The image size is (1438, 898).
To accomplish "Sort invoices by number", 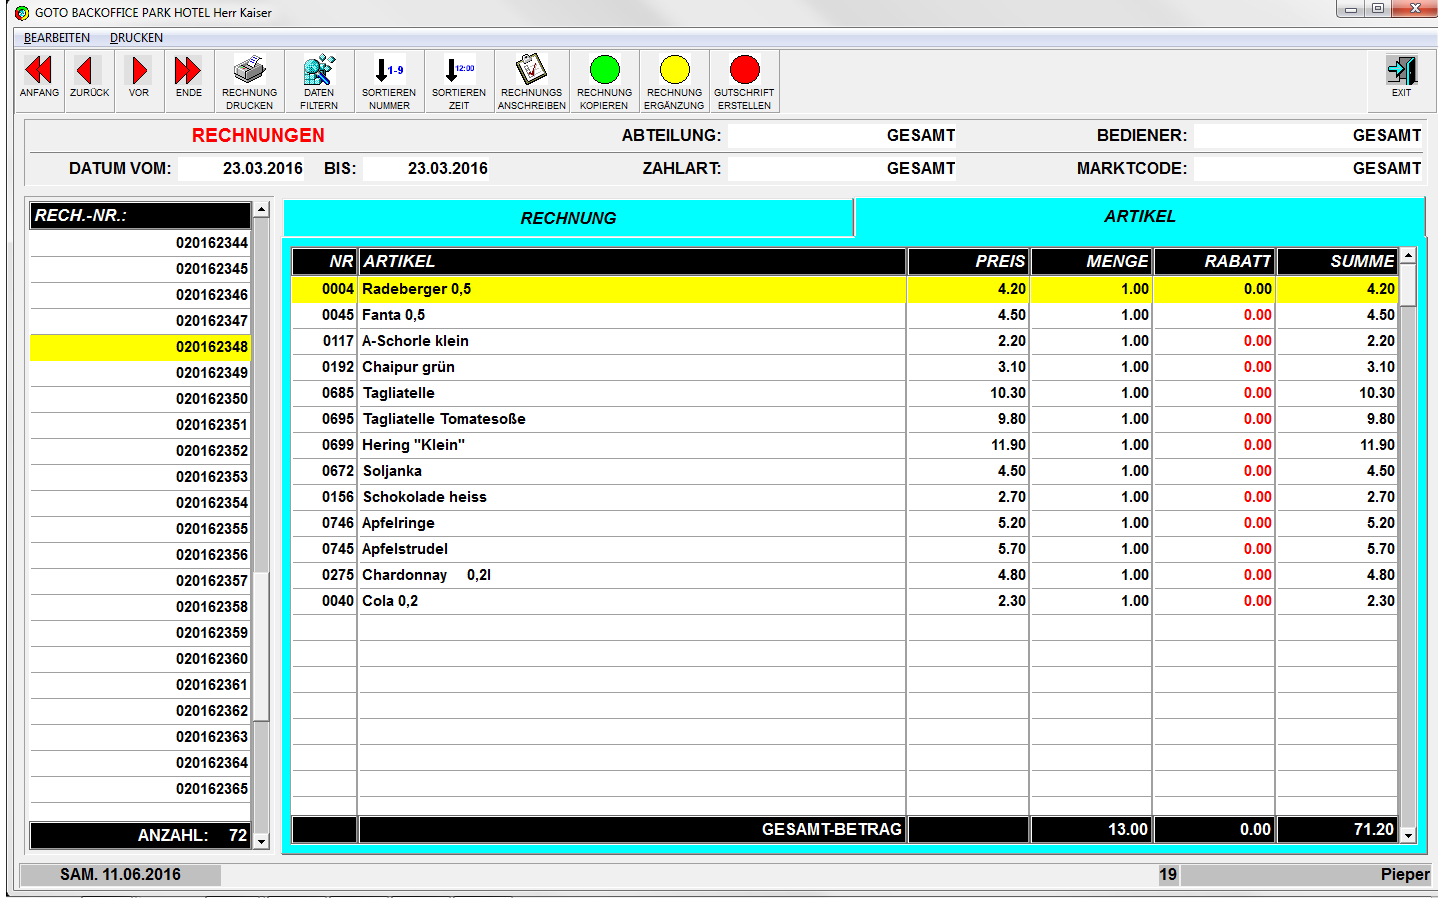I will pos(389,81).
